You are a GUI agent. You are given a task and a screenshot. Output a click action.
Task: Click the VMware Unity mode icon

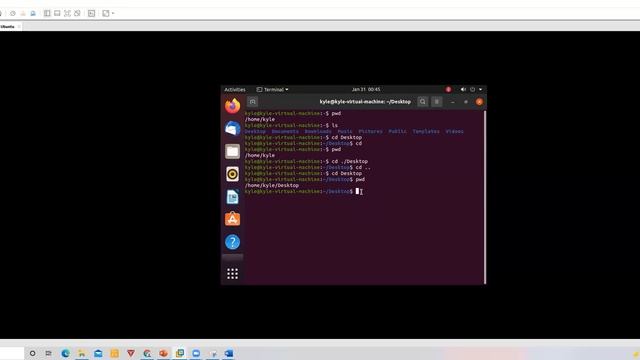(x=78, y=13)
